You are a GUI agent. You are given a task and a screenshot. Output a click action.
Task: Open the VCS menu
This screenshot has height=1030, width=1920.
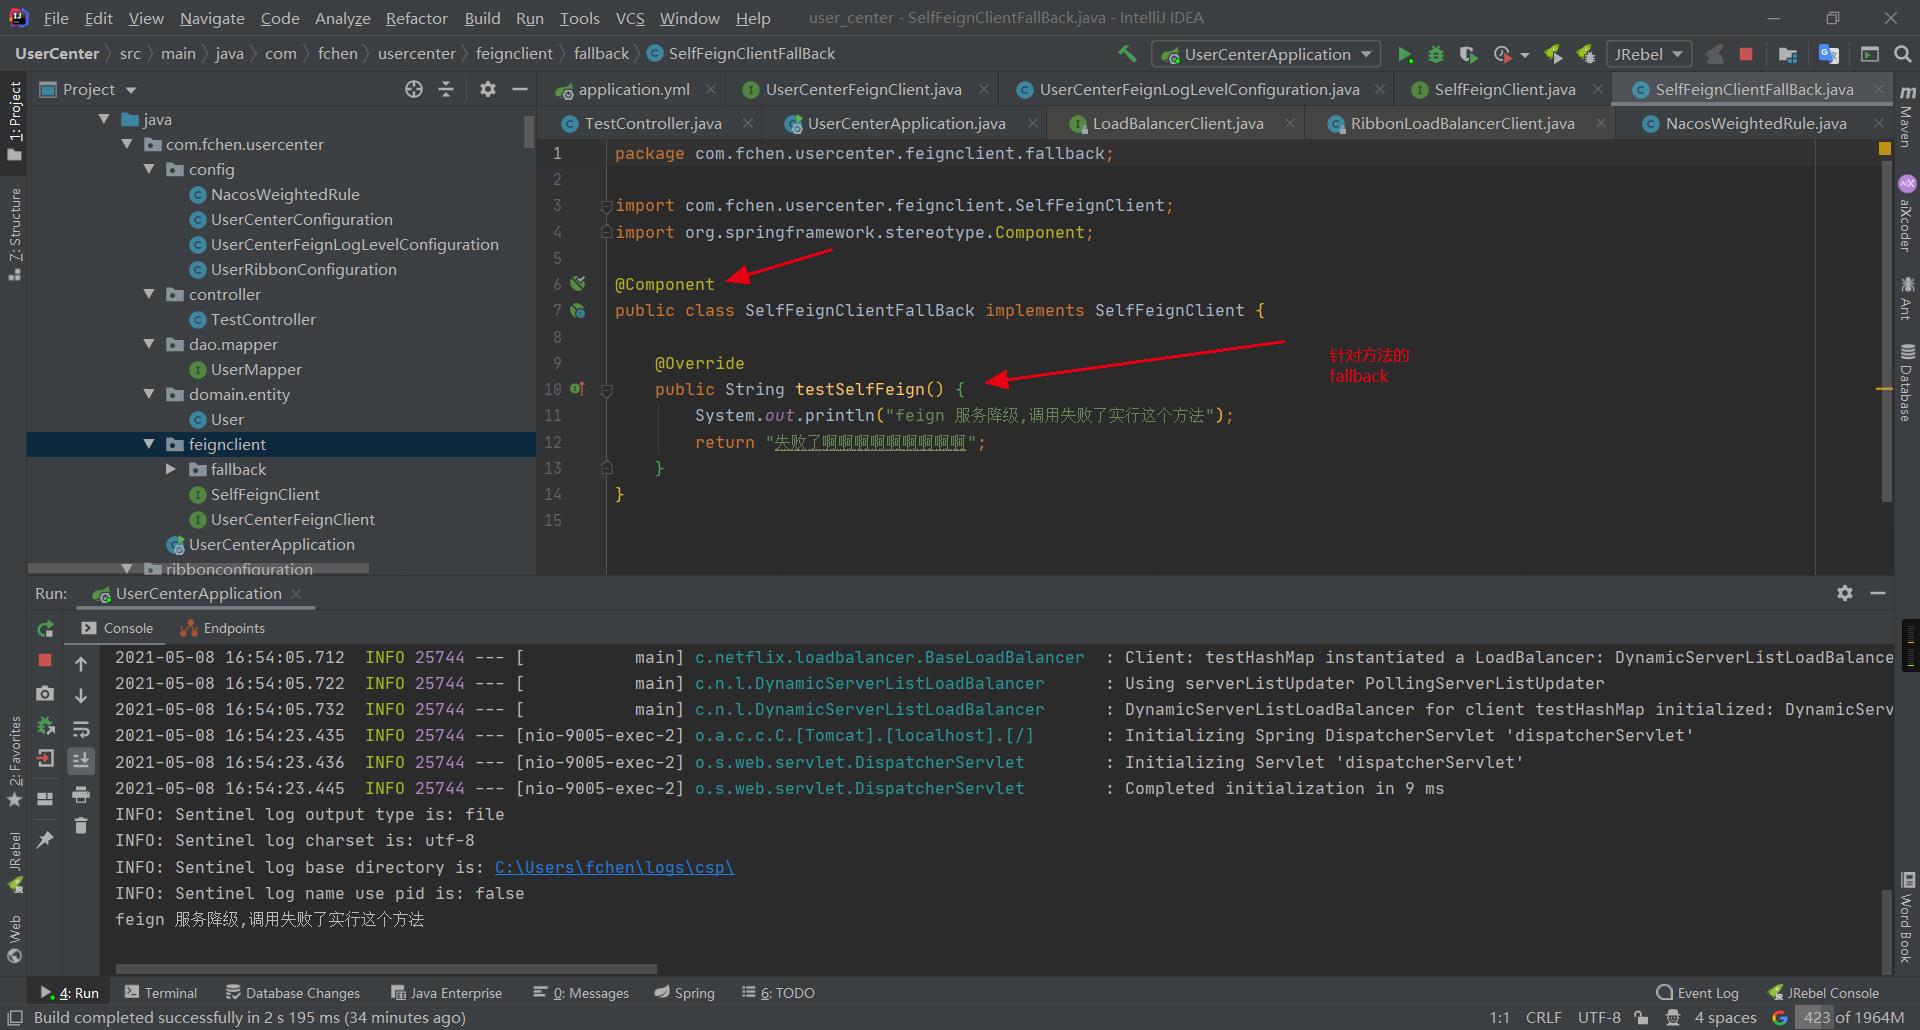coord(630,18)
